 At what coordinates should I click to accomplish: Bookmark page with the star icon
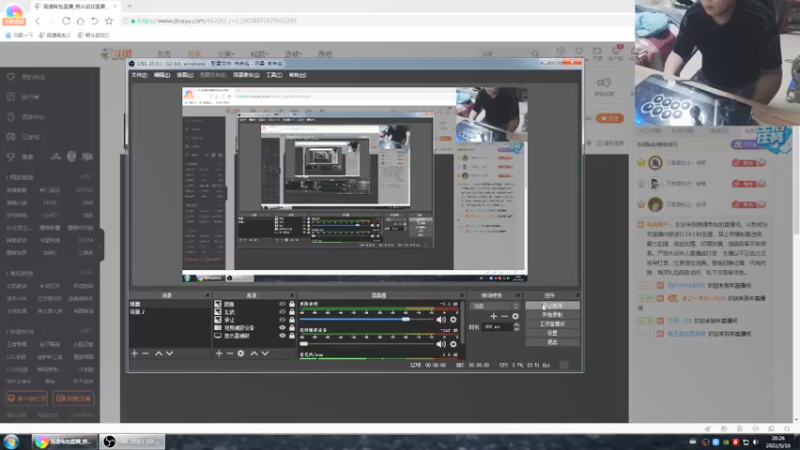(109, 21)
